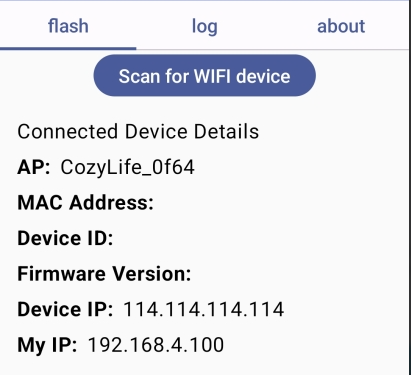Select the 114.114.114.114 device IP value
411x375 pixels.
pyautogui.click(x=204, y=309)
